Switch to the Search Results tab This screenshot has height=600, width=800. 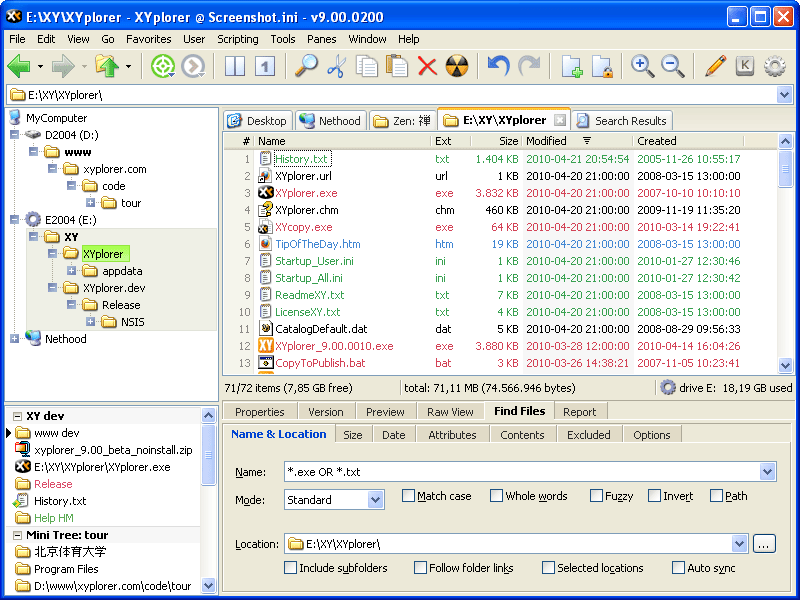coord(622,121)
